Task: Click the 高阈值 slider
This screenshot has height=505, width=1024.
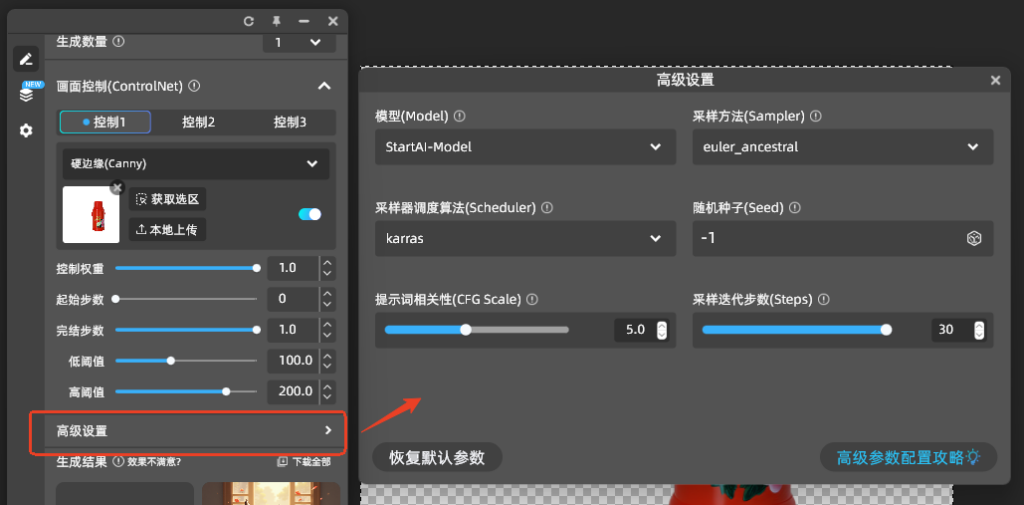Action: (x=186, y=392)
